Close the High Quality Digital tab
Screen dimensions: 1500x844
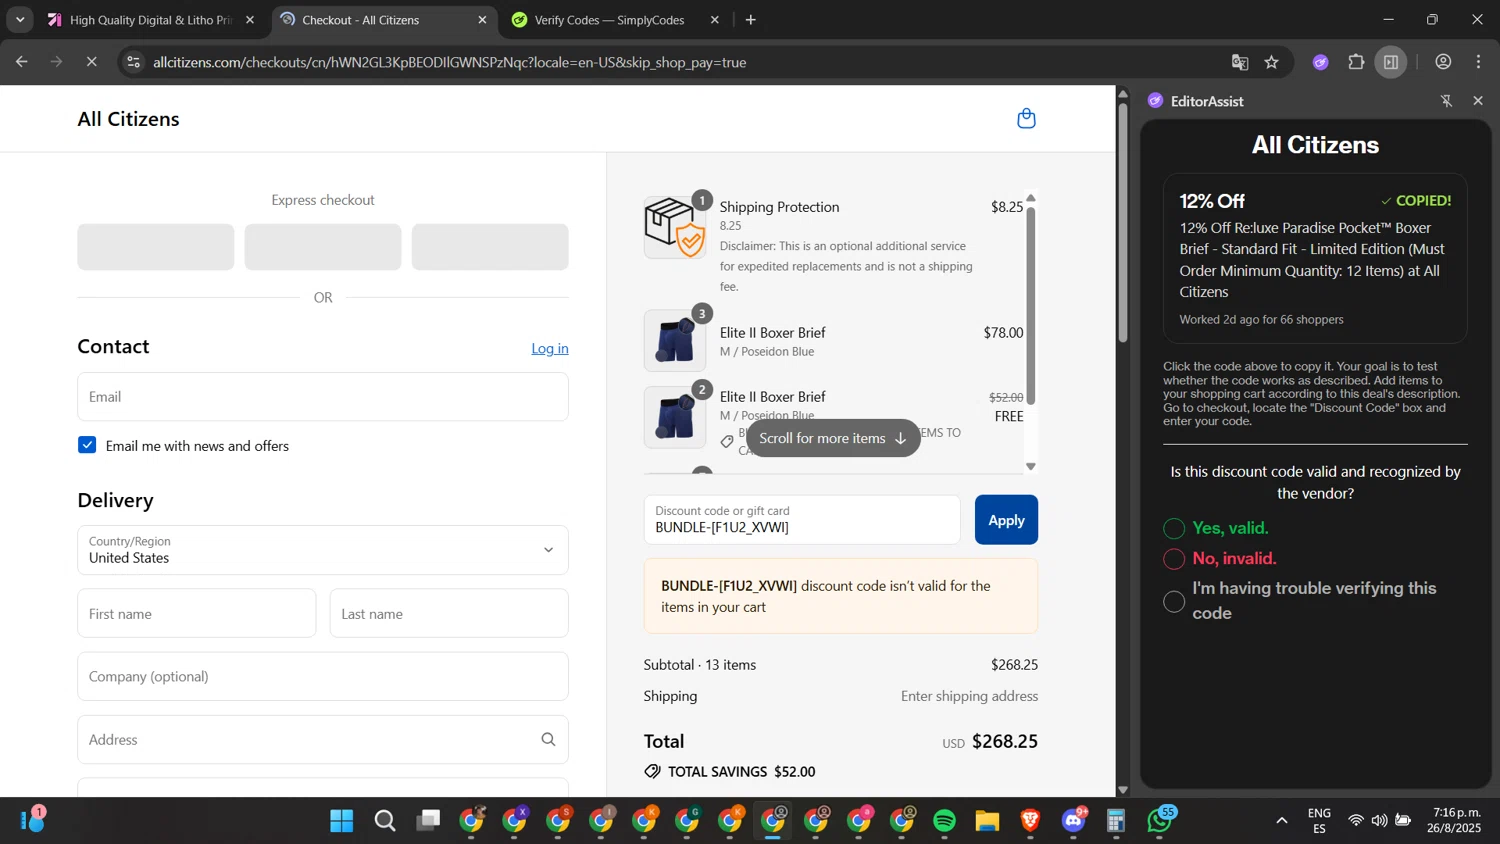point(250,20)
